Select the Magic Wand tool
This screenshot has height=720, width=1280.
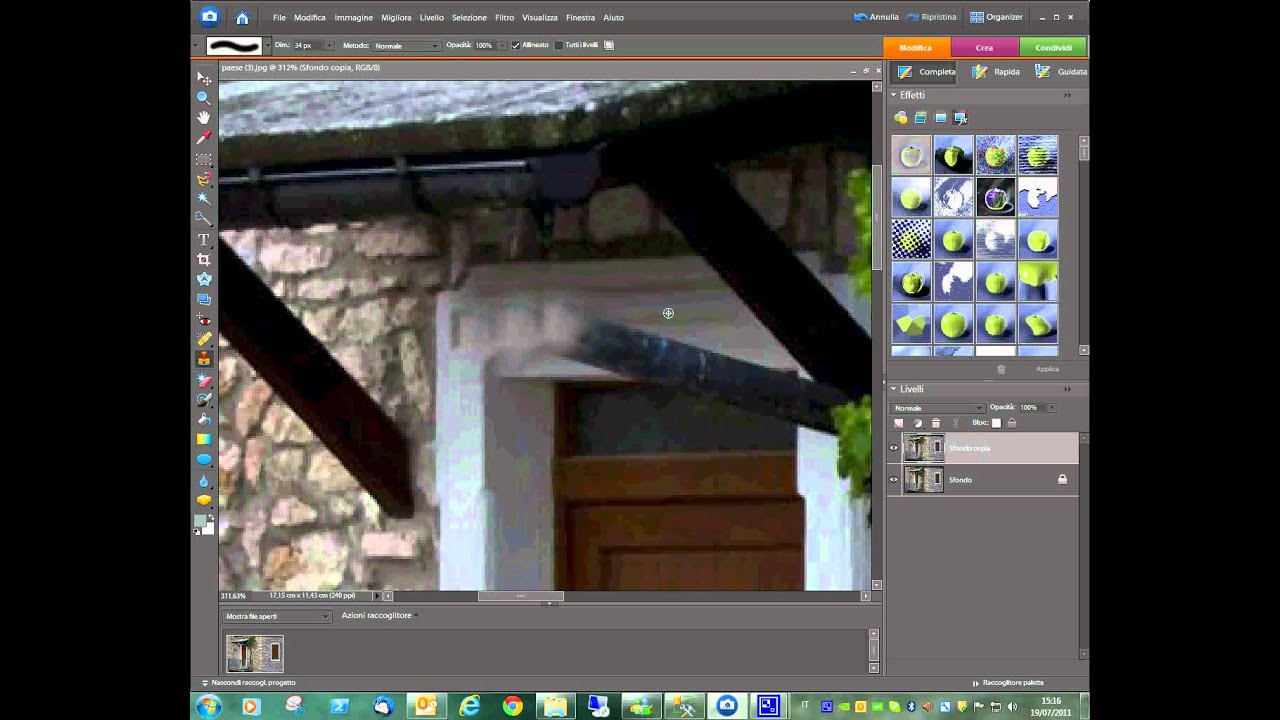204,199
